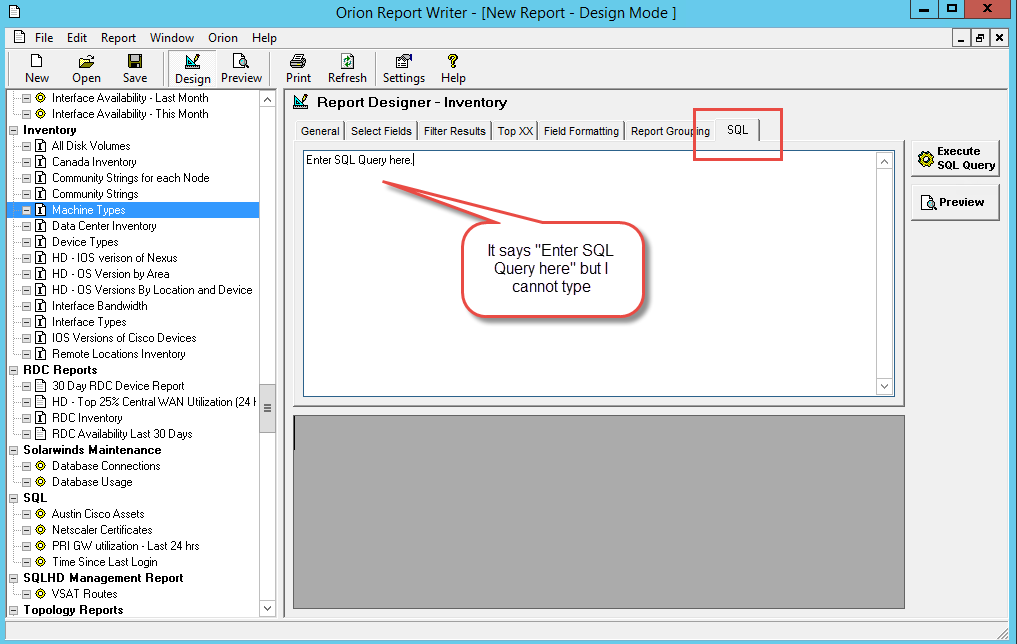Click page icon beside 30 Day RDC Device Report
The width and height of the screenshot is (1017, 644).
pos(40,386)
